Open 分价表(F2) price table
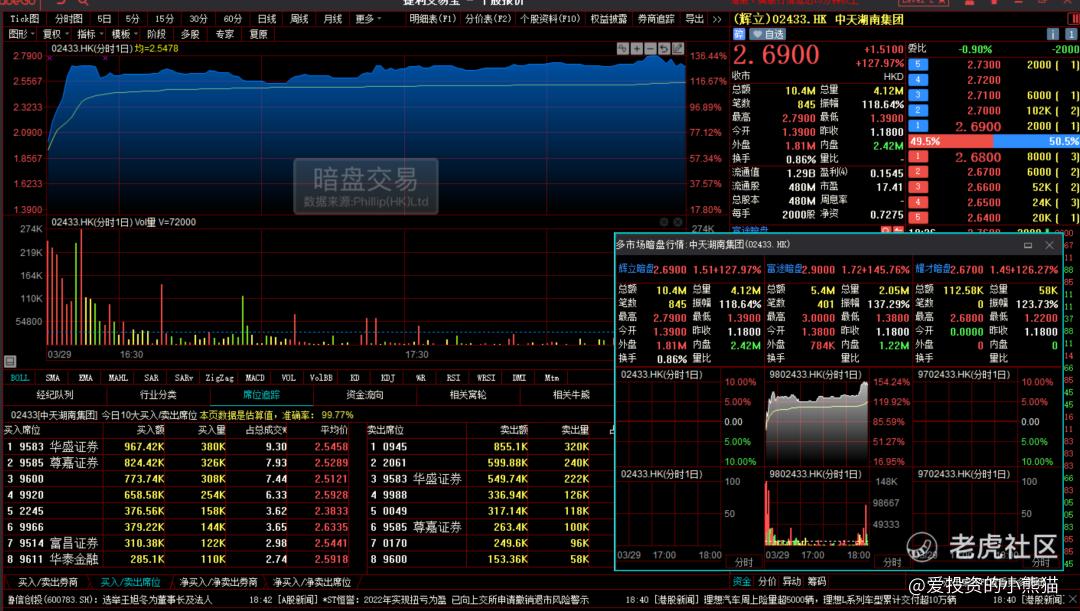The image size is (1080, 611). pyautogui.click(x=488, y=19)
